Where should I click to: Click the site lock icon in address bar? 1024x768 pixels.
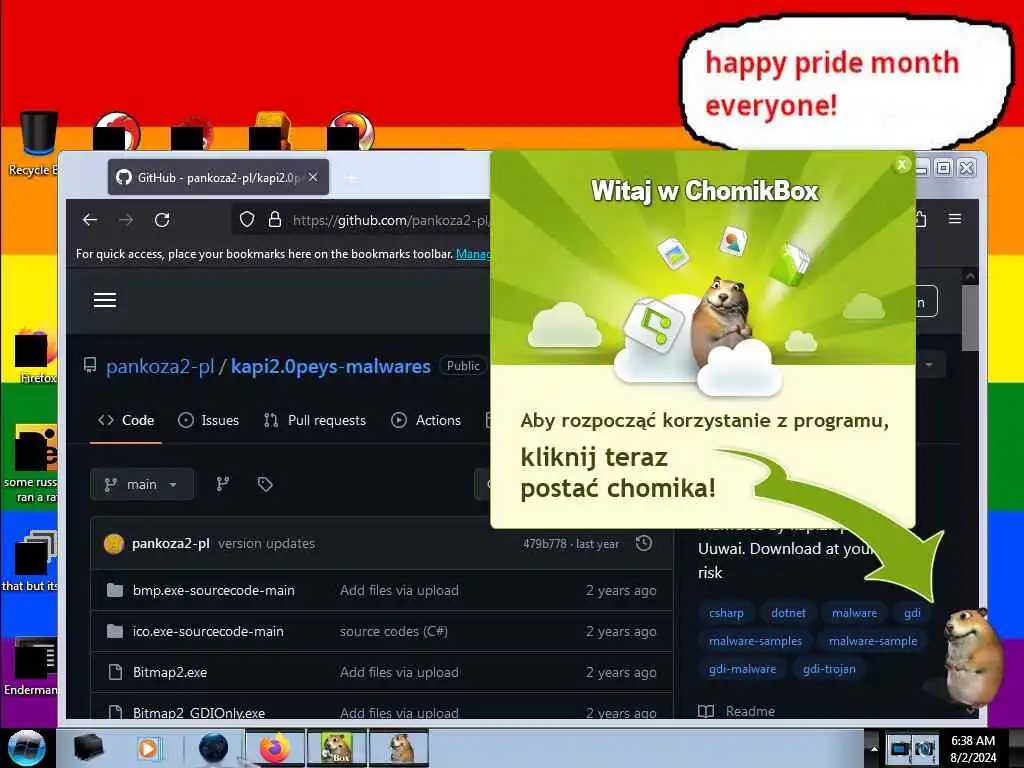[275, 219]
